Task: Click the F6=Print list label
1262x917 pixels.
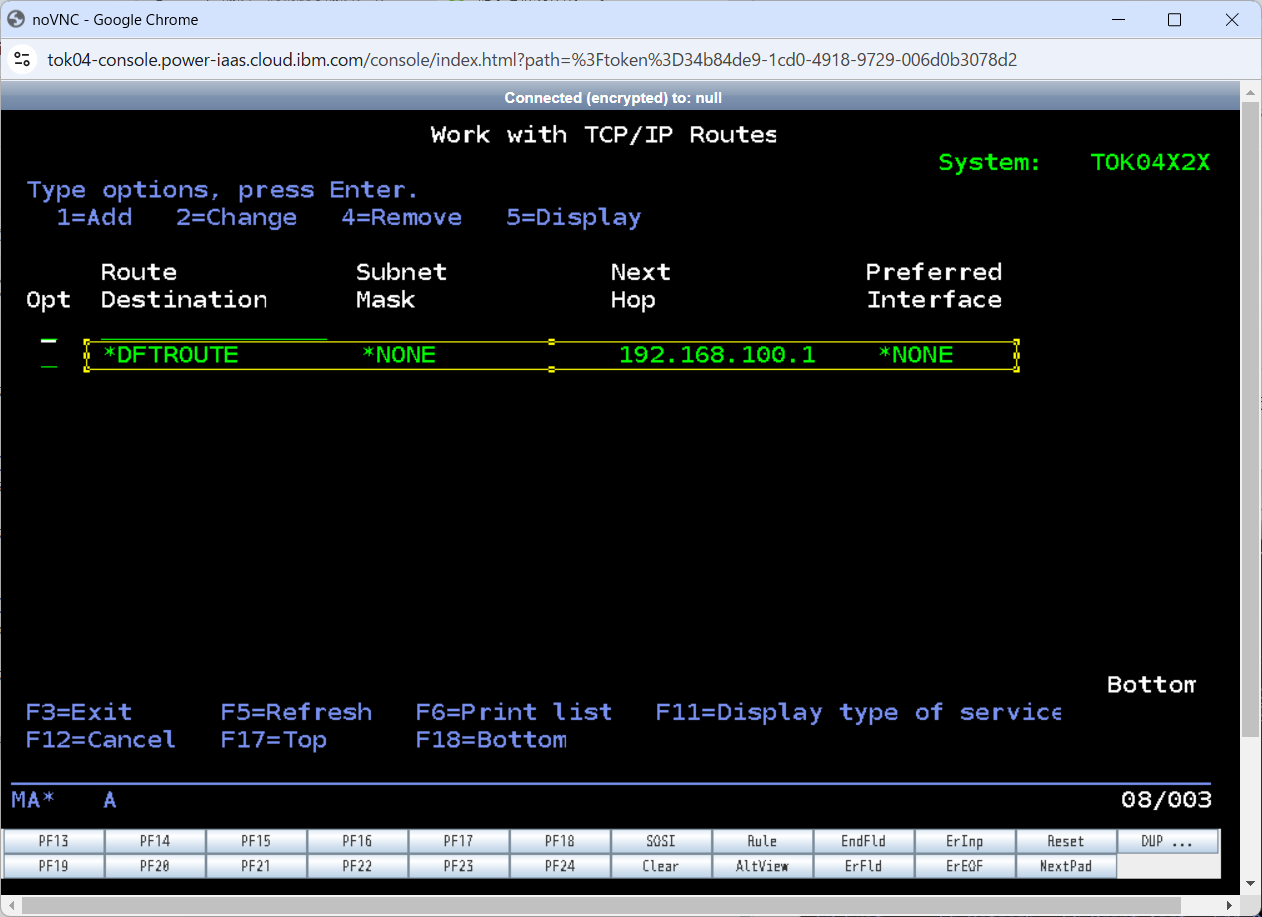Action: point(514,712)
